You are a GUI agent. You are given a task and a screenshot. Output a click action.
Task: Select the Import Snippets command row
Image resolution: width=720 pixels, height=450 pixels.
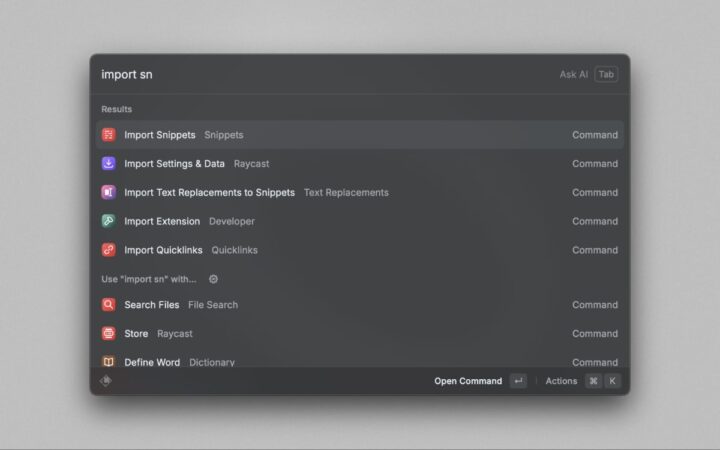pos(360,135)
